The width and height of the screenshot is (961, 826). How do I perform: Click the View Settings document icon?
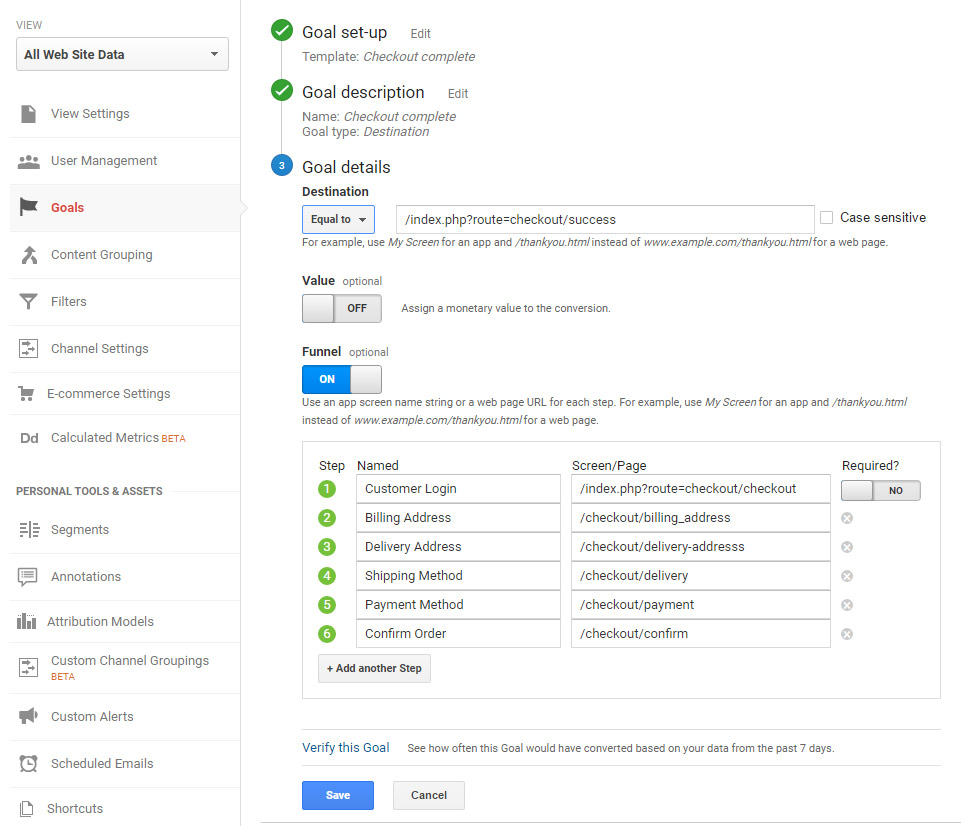pyautogui.click(x=28, y=114)
